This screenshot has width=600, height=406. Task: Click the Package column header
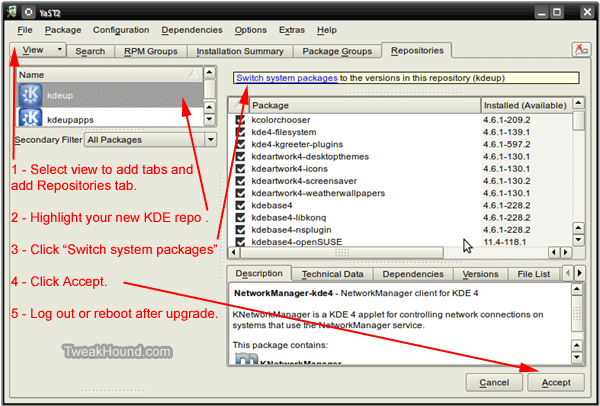(365, 105)
